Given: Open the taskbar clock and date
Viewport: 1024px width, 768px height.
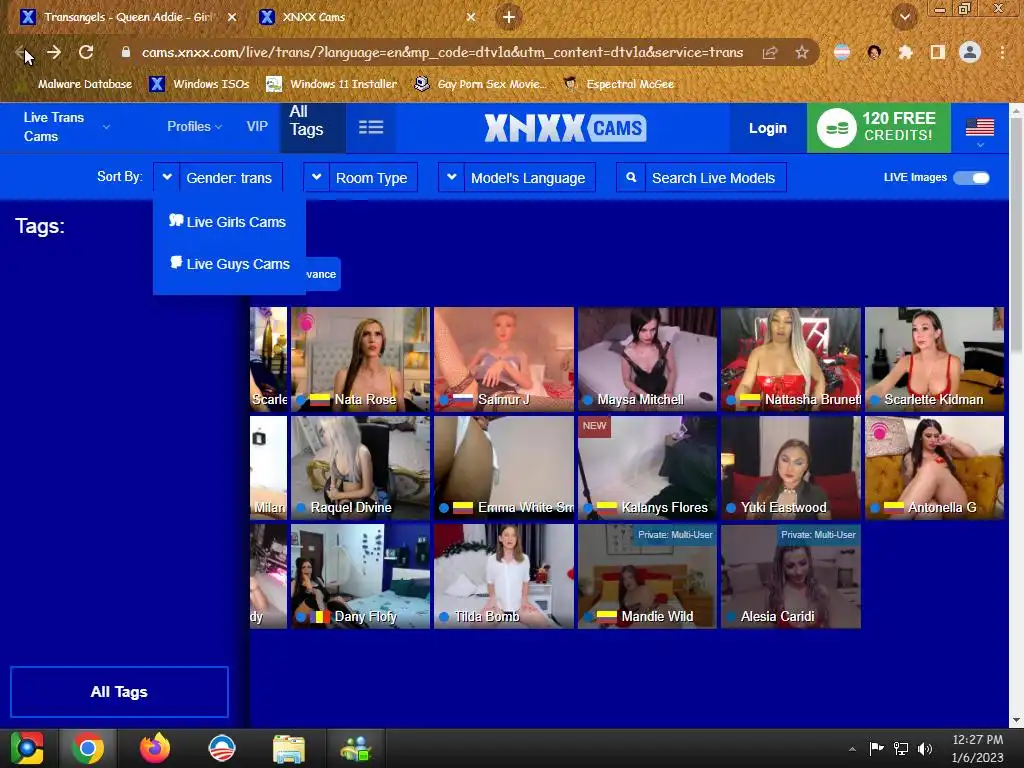Looking at the screenshot, I should (x=978, y=748).
